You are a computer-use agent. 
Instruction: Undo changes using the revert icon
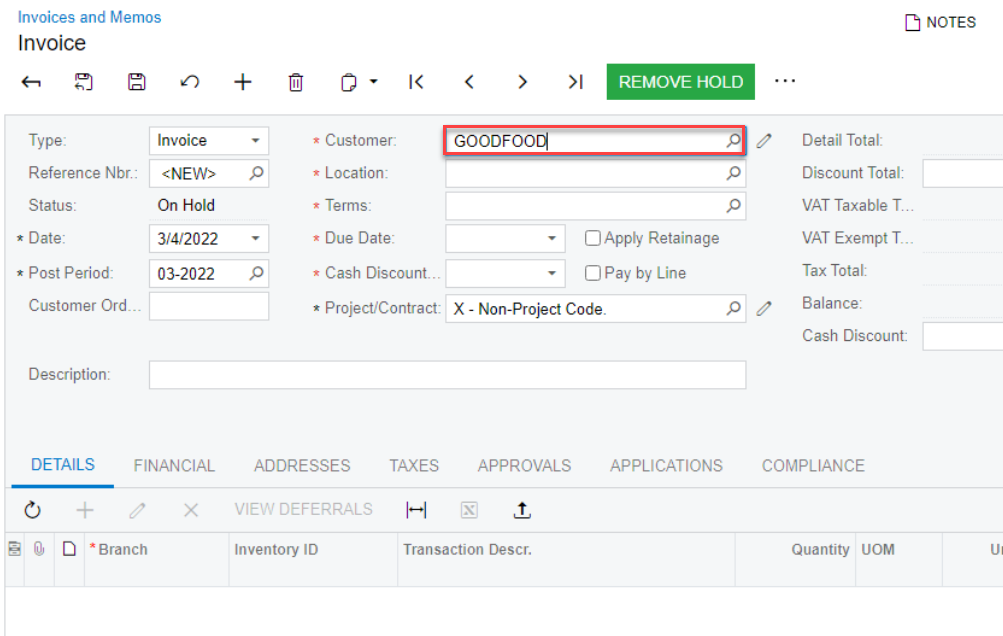pyautogui.click(x=190, y=81)
